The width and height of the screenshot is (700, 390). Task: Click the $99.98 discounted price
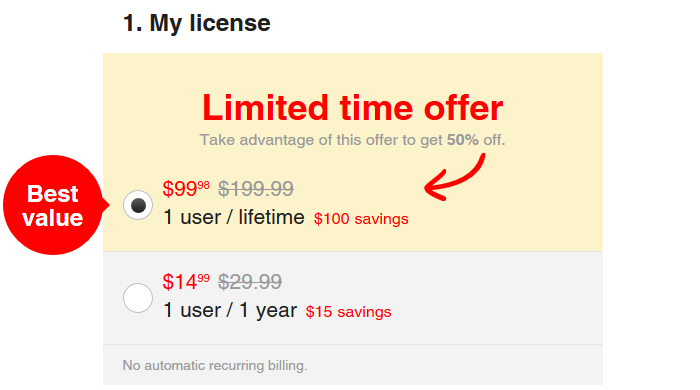click(186, 189)
